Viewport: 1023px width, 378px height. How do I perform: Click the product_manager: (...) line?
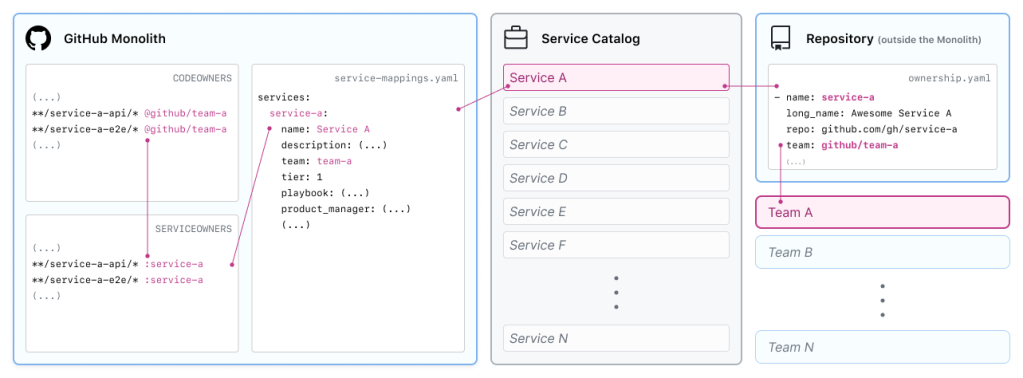coord(346,209)
